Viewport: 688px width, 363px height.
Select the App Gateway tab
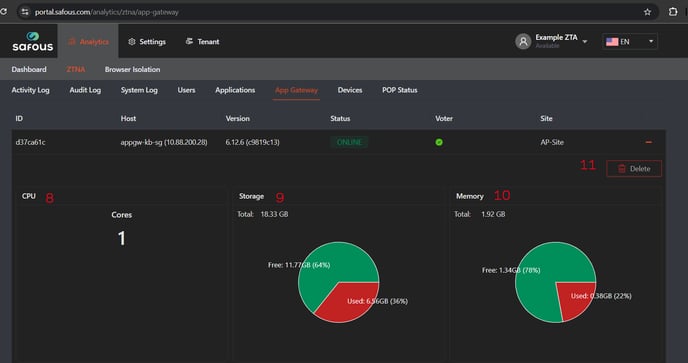point(296,90)
